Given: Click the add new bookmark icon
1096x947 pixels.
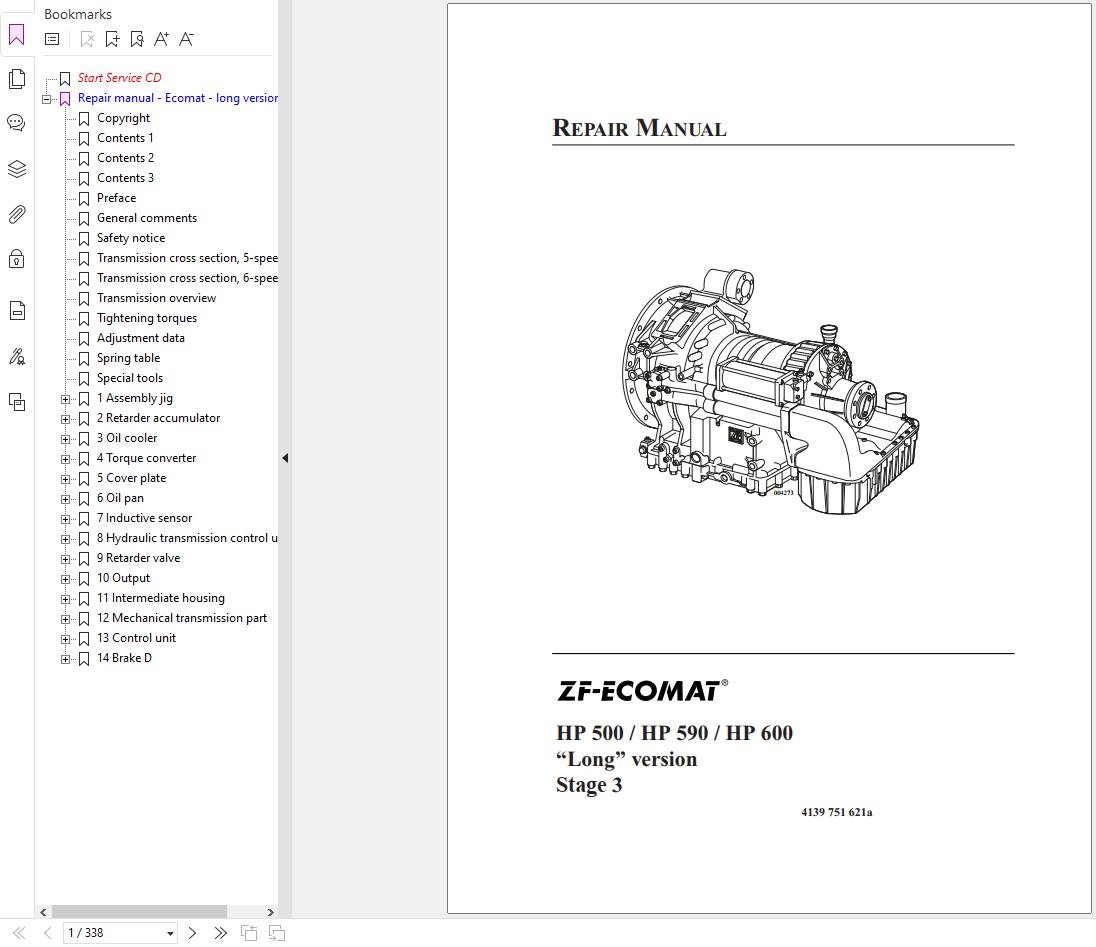Looking at the screenshot, I should 112,39.
